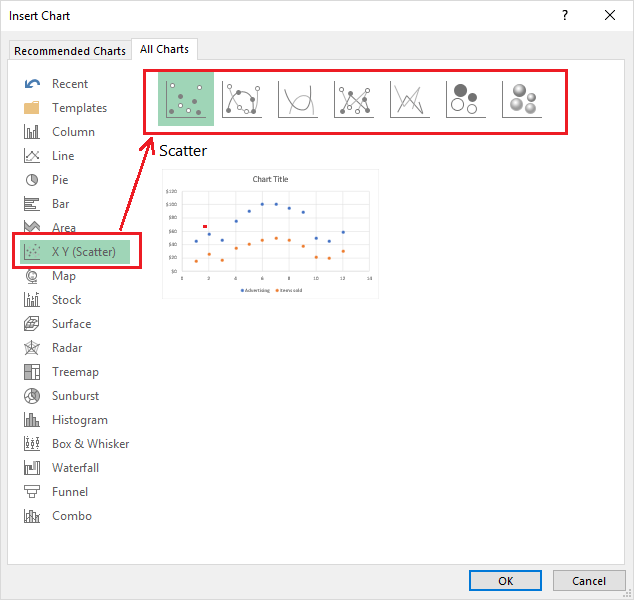Click the Combo chart icon
Screen dimensions: 634x600
pyautogui.click(x=32, y=516)
